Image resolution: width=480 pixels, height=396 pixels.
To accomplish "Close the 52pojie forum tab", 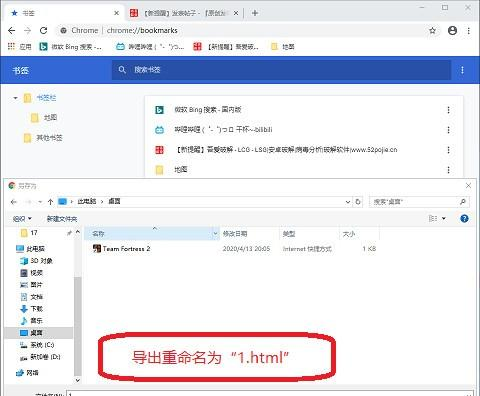I will (x=236, y=13).
